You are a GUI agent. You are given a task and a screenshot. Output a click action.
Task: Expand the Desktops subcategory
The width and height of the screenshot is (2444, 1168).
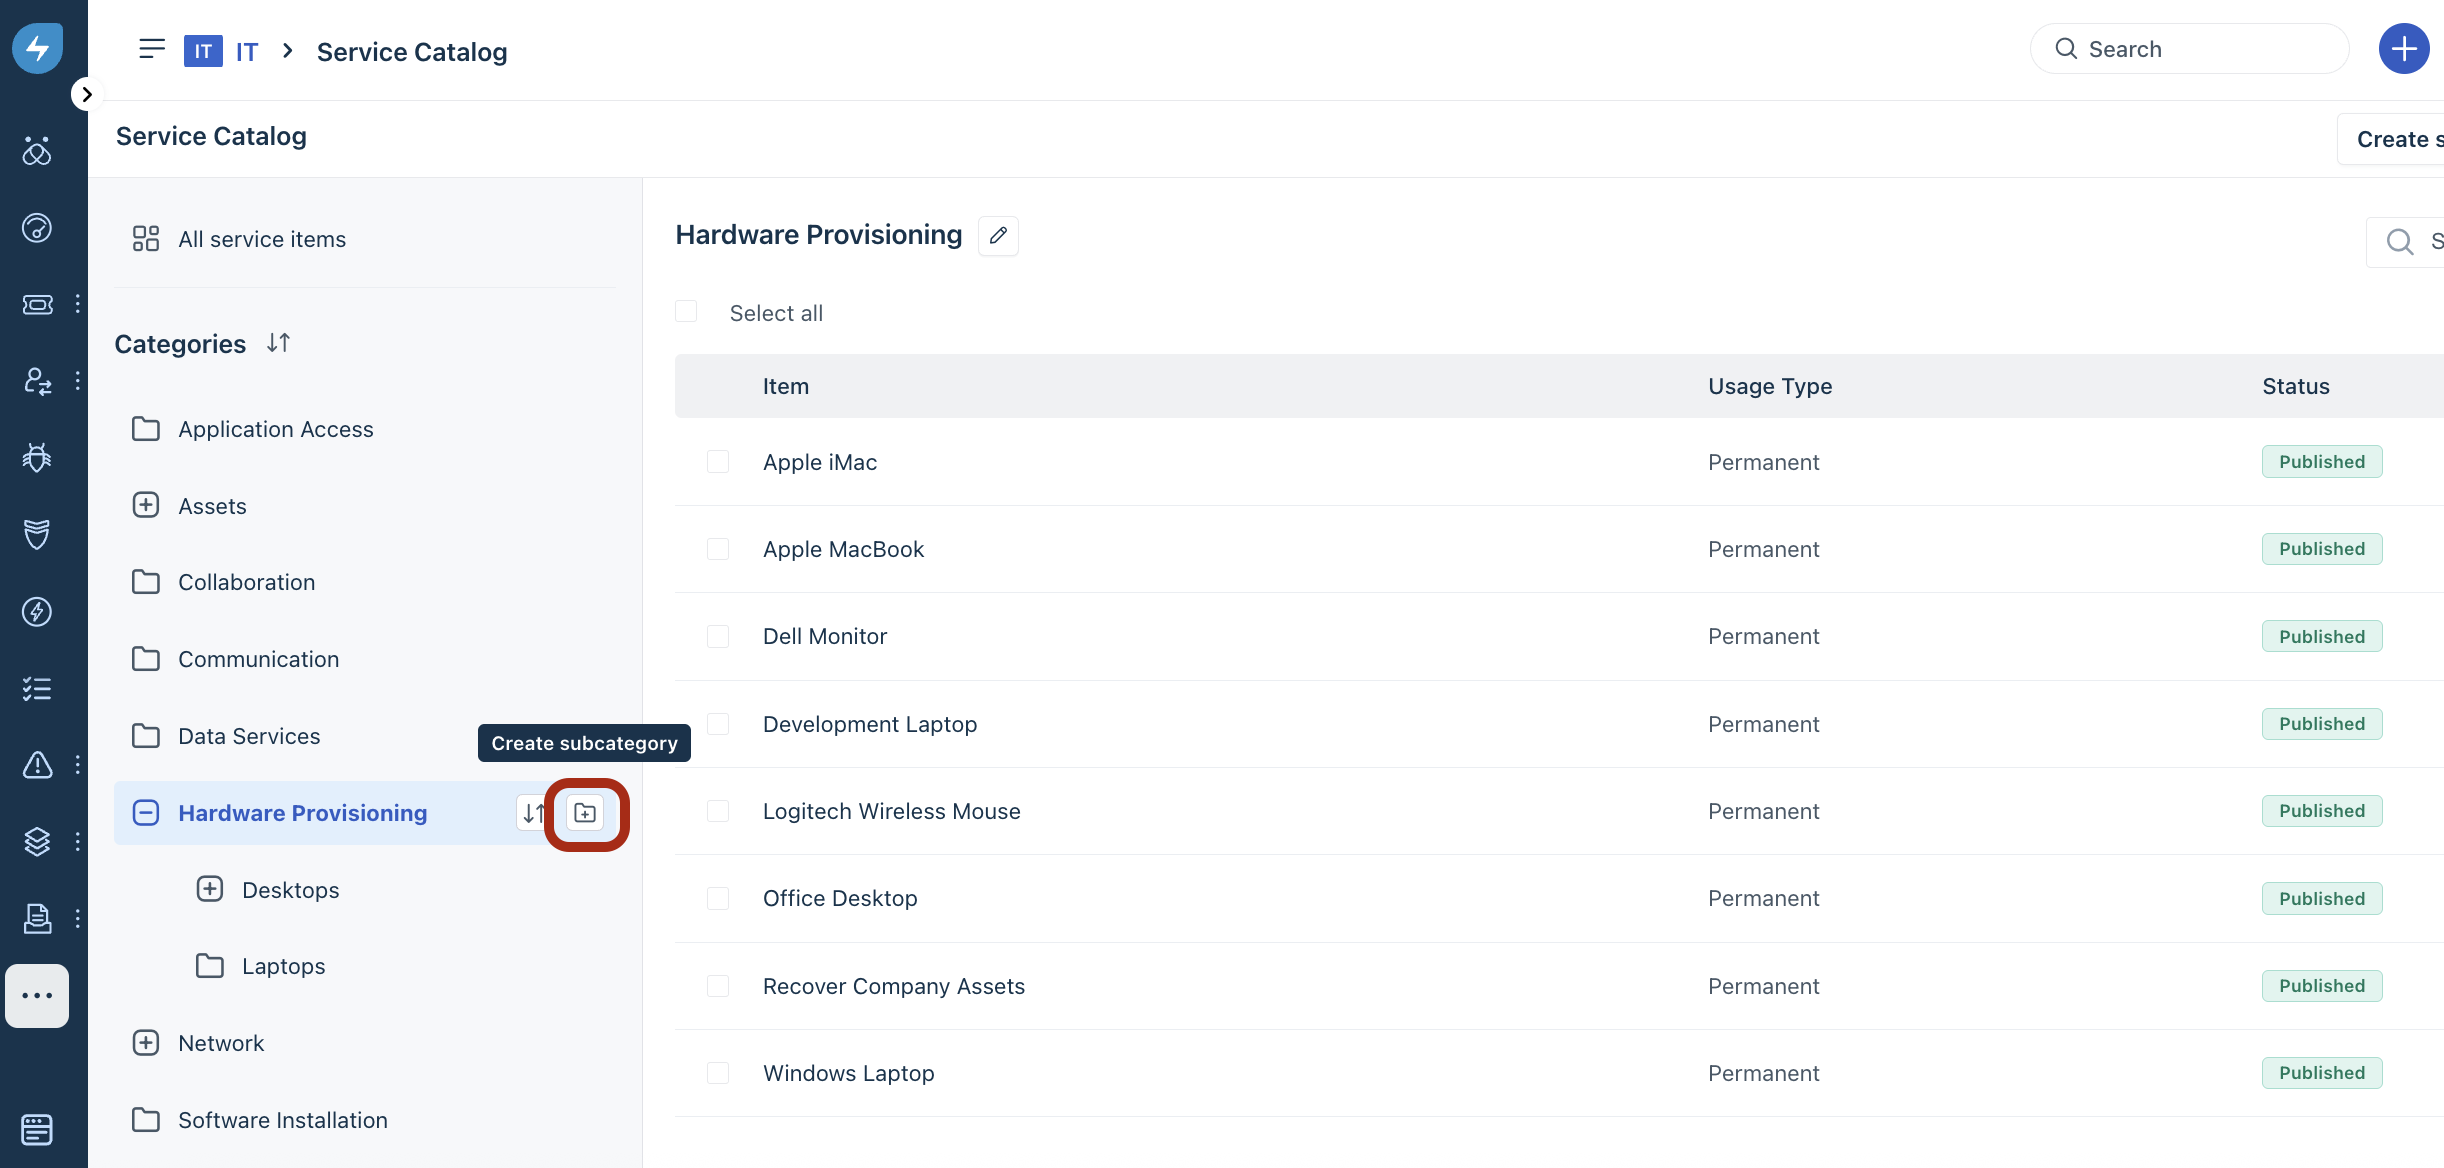coord(210,889)
